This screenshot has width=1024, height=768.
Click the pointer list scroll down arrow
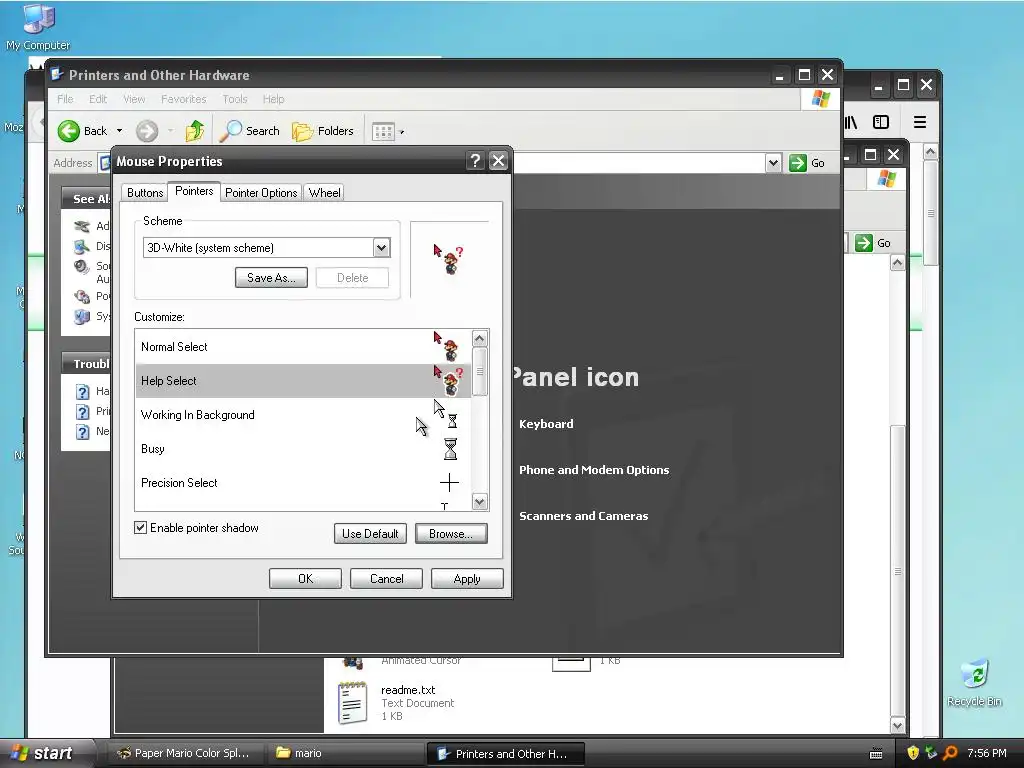click(479, 502)
